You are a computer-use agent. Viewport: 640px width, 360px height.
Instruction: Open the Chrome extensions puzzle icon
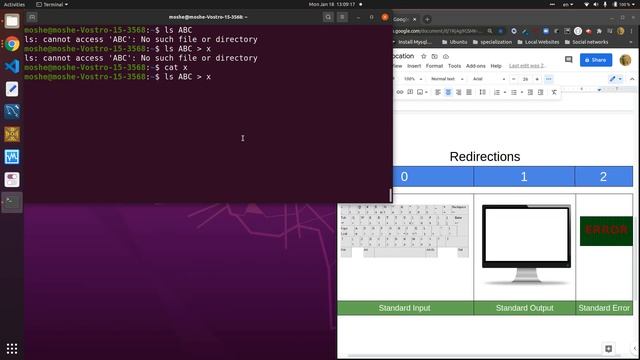click(599, 31)
